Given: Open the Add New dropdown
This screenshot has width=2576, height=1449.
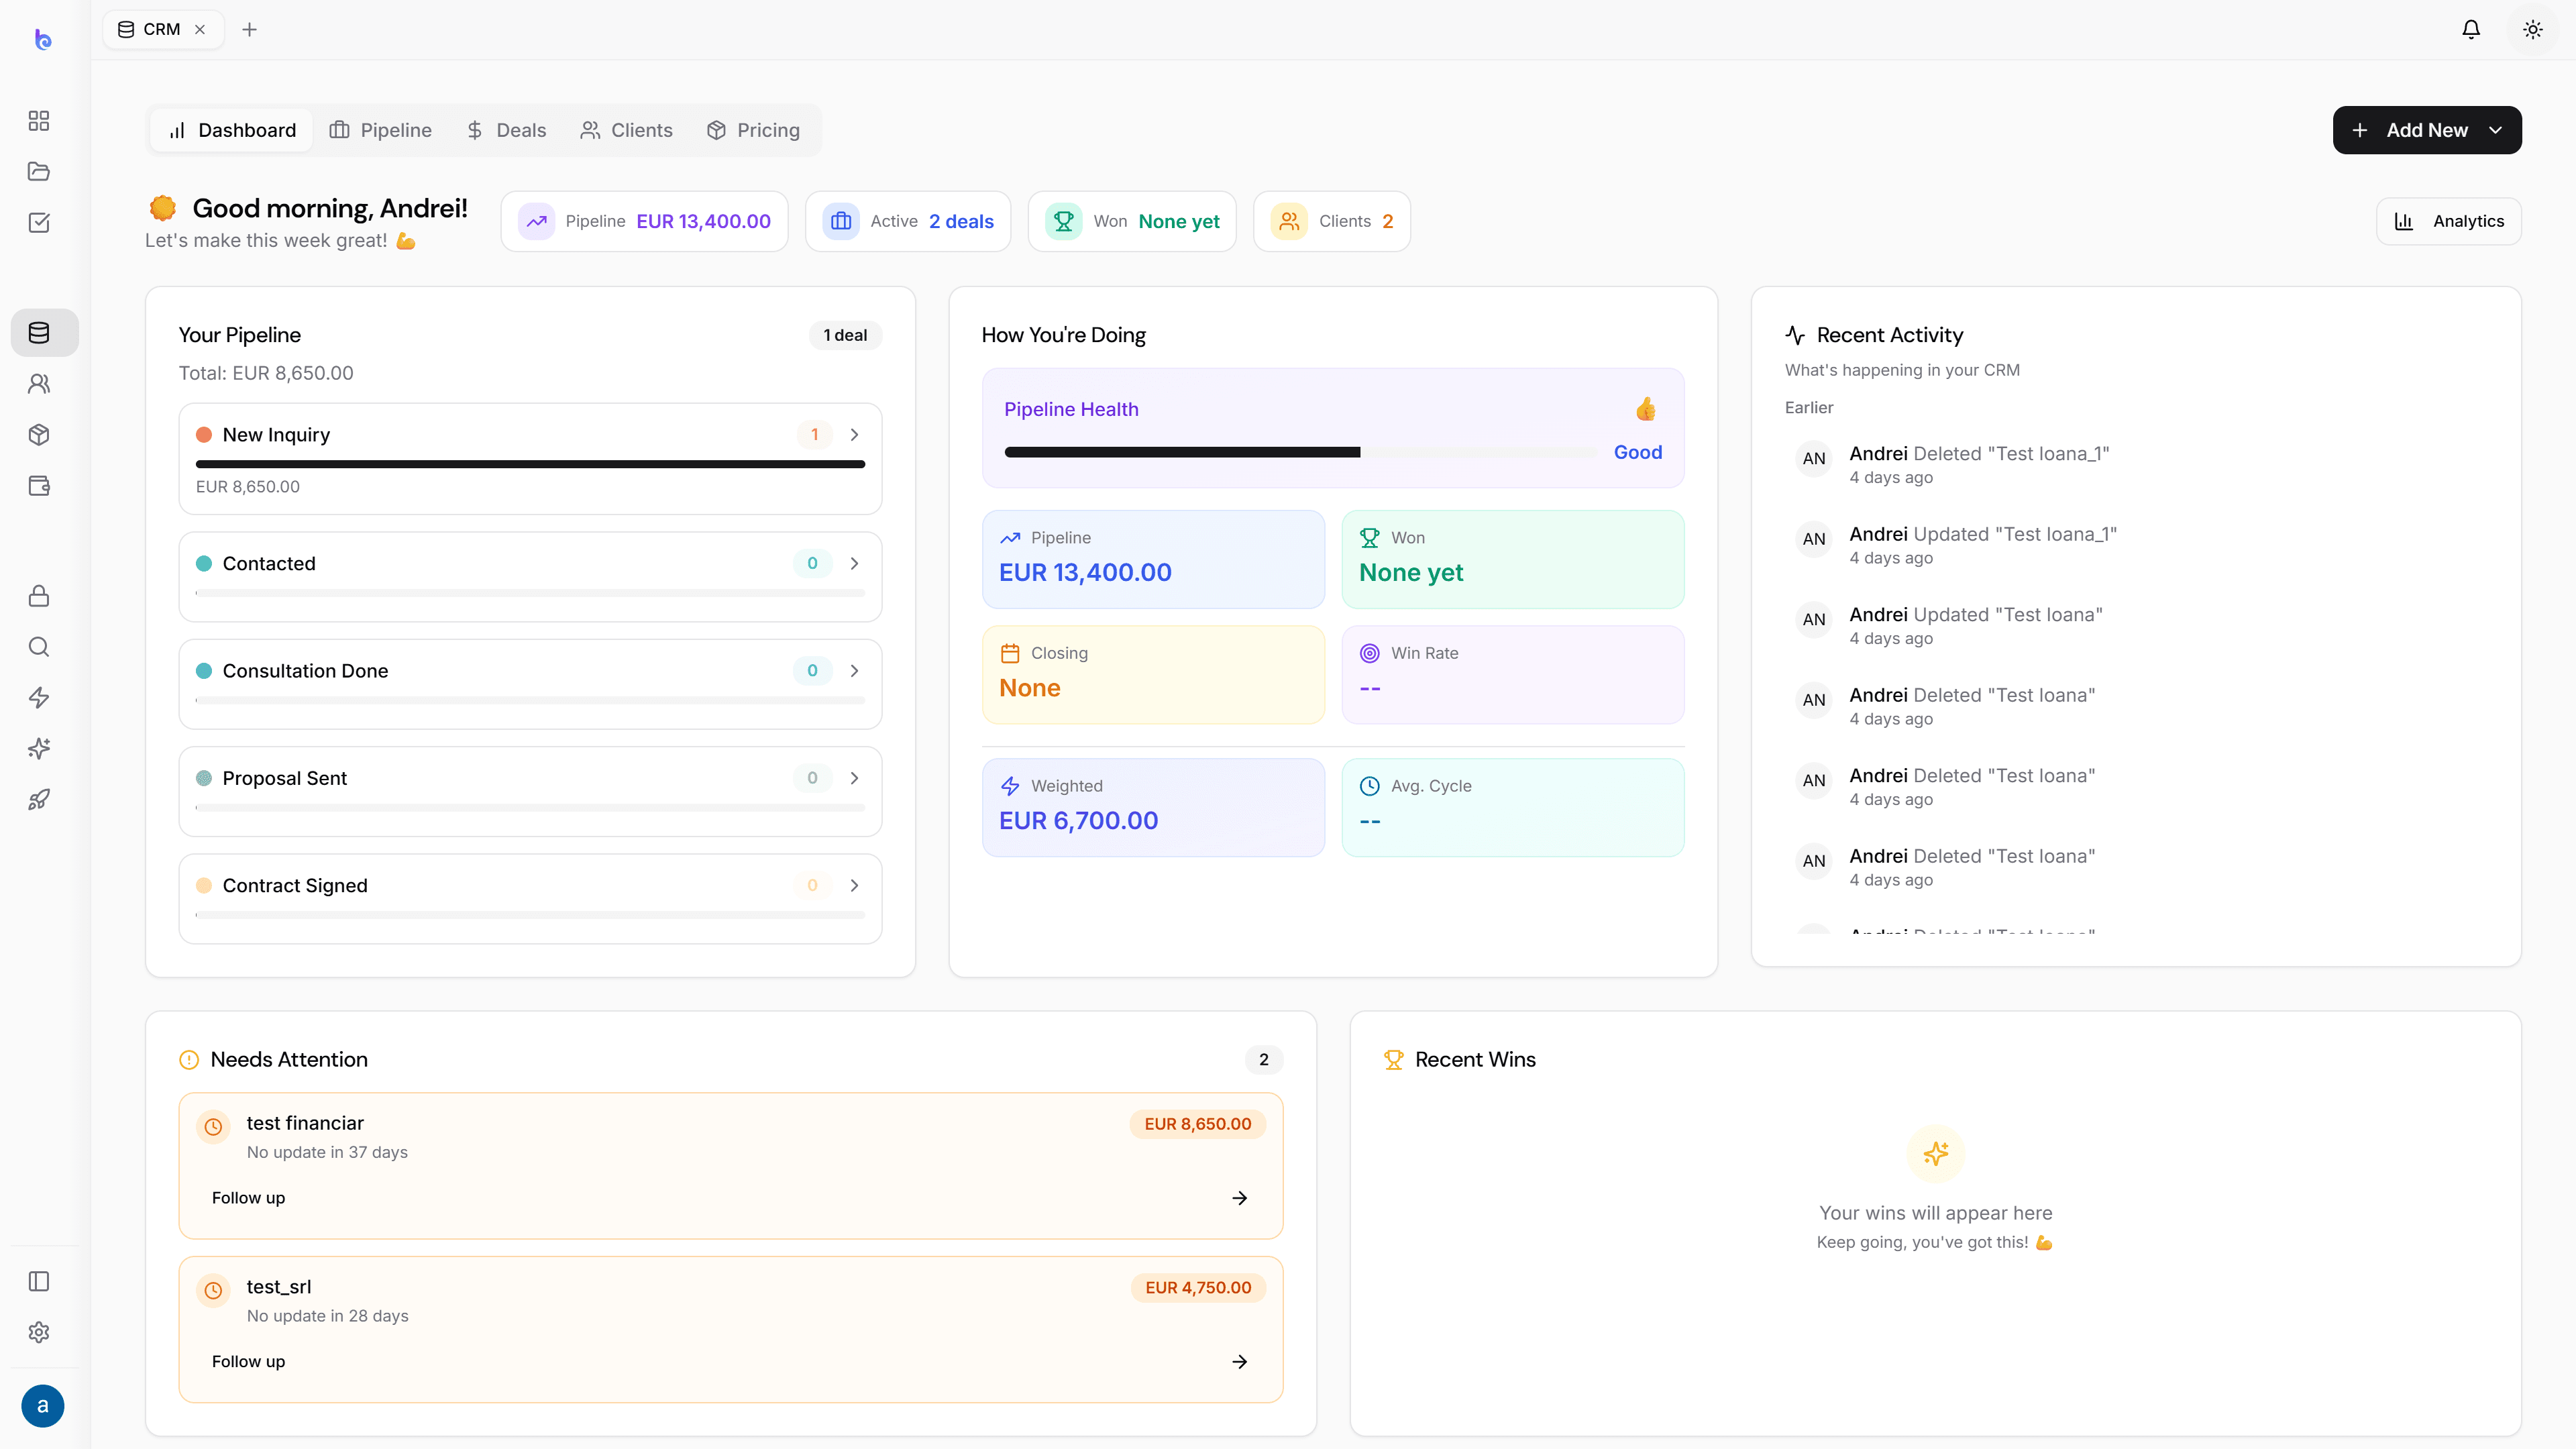Looking at the screenshot, I should (2427, 130).
